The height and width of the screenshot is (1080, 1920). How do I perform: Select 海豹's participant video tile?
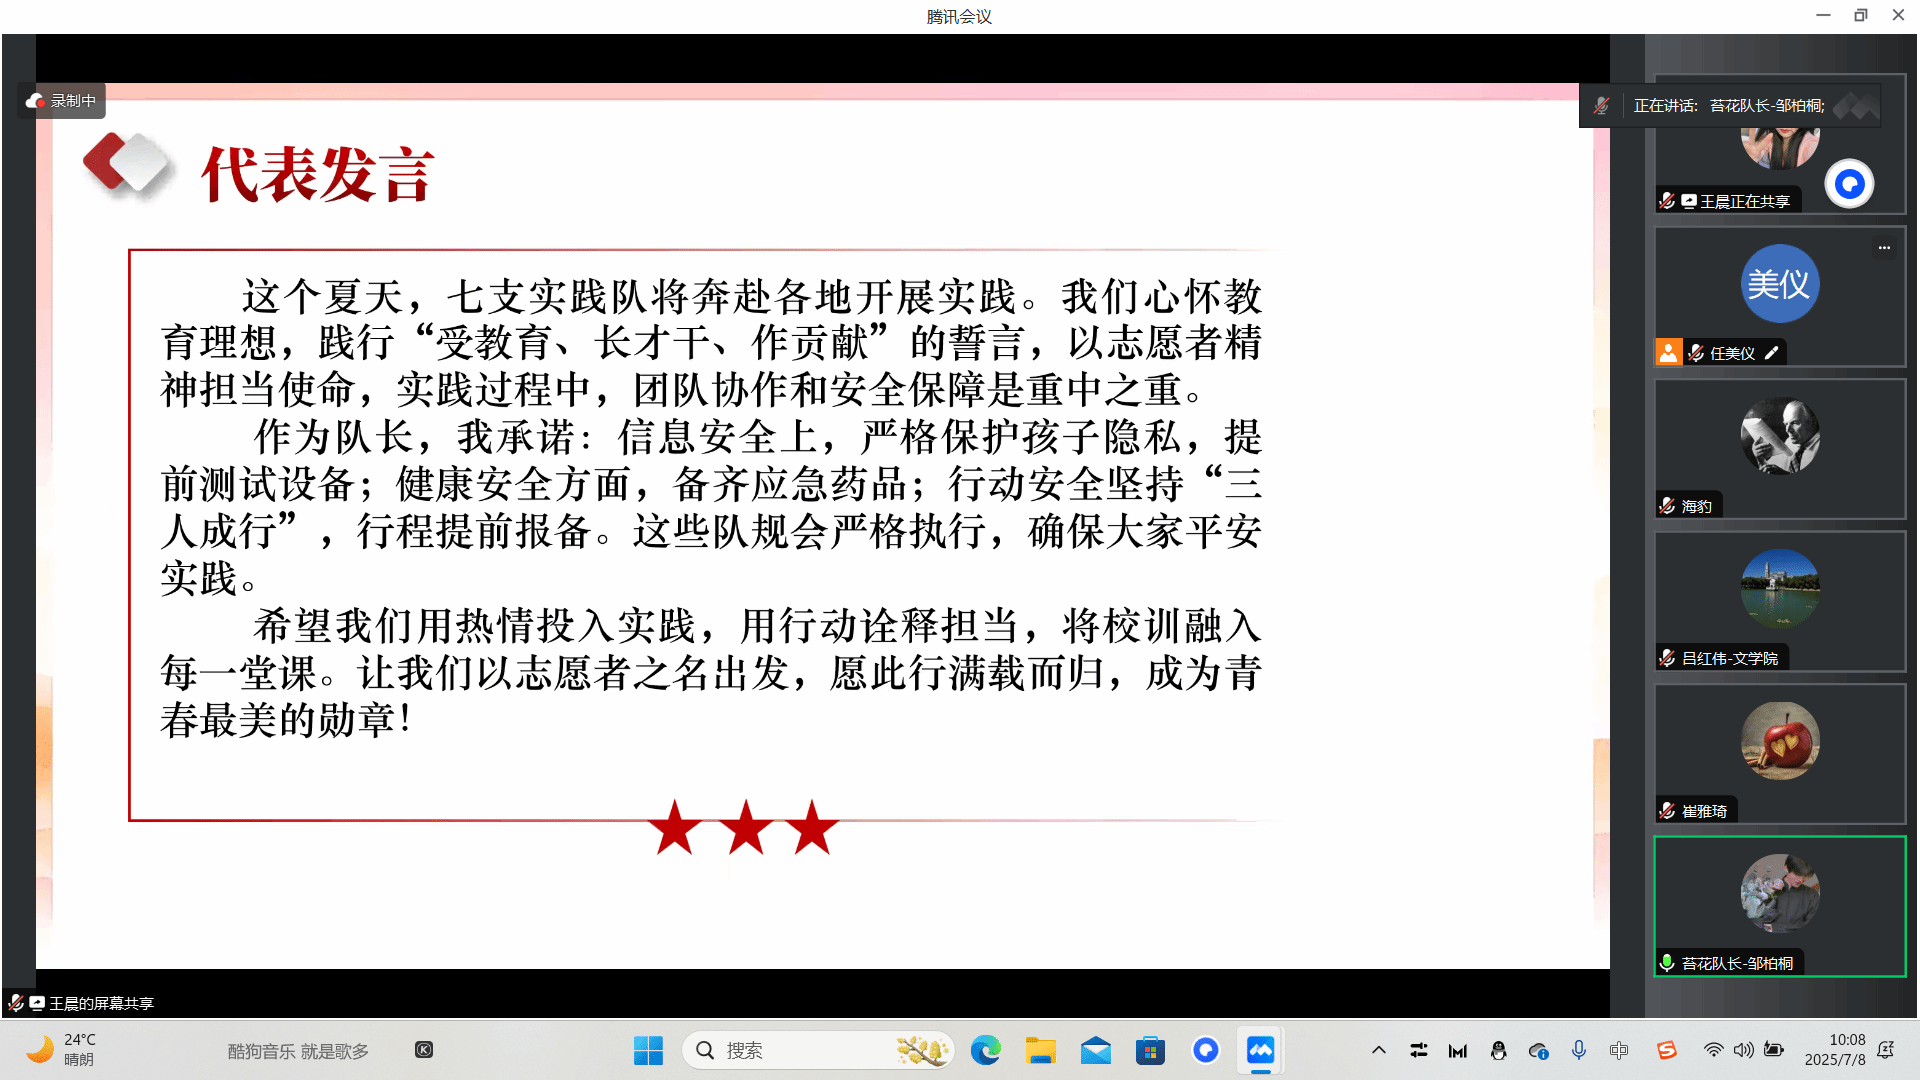click(1779, 448)
